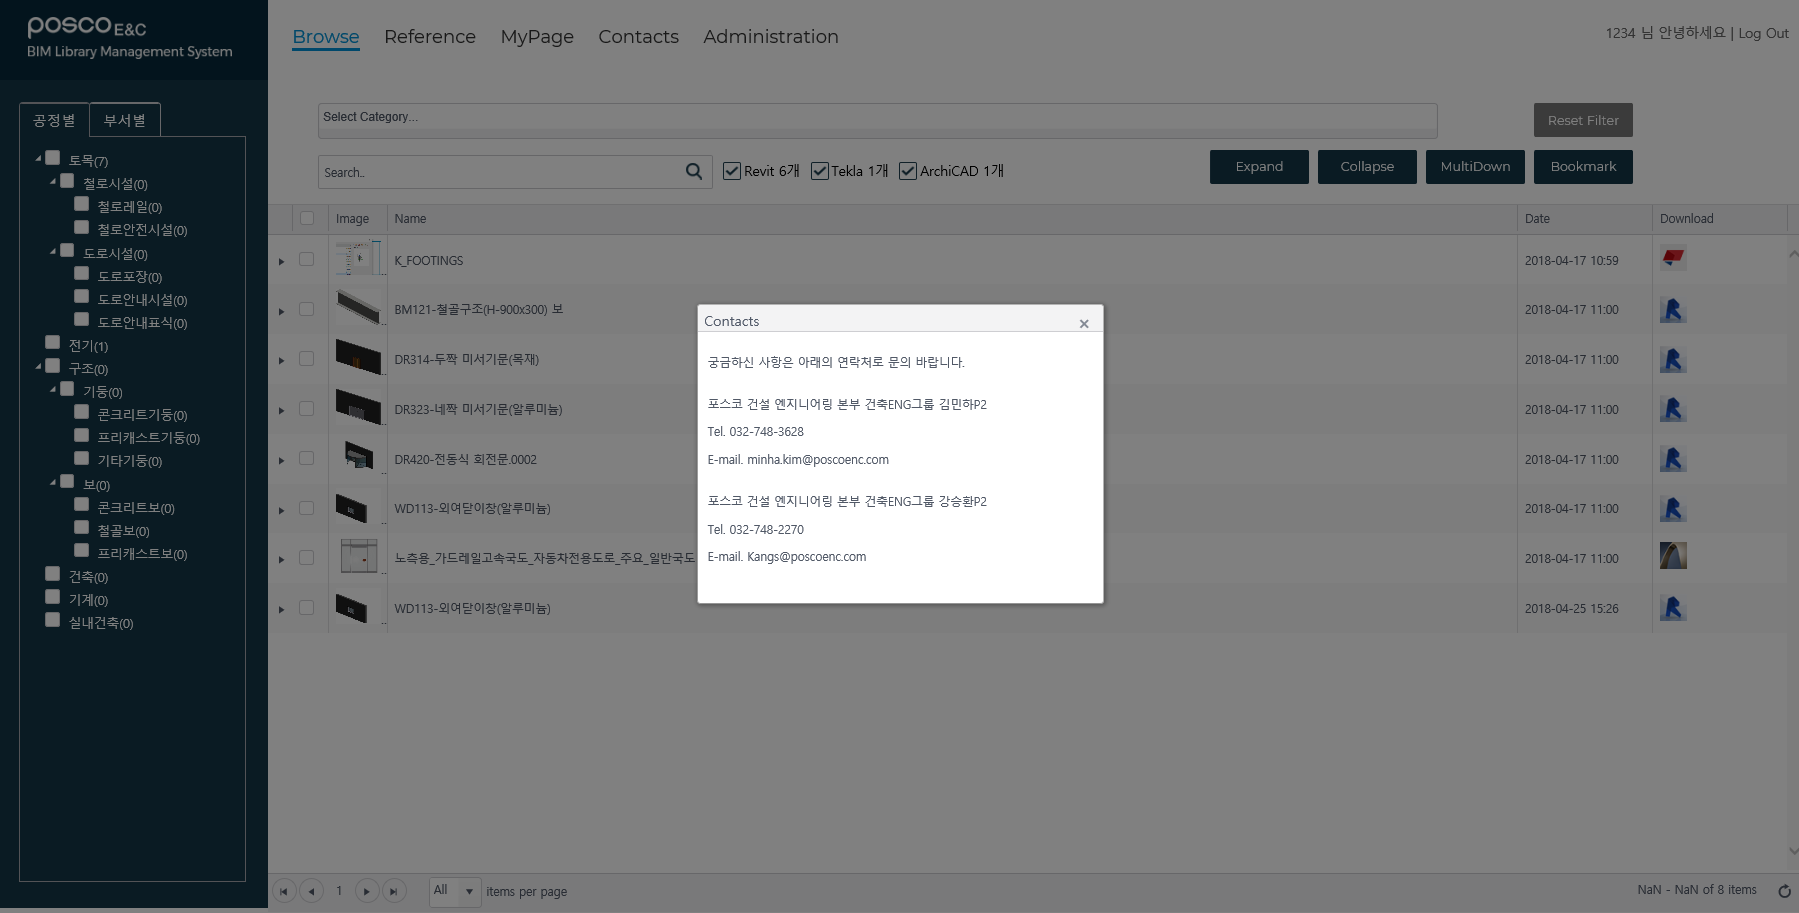
Task: Select 철로레일(0) tree item
Action: (x=129, y=207)
